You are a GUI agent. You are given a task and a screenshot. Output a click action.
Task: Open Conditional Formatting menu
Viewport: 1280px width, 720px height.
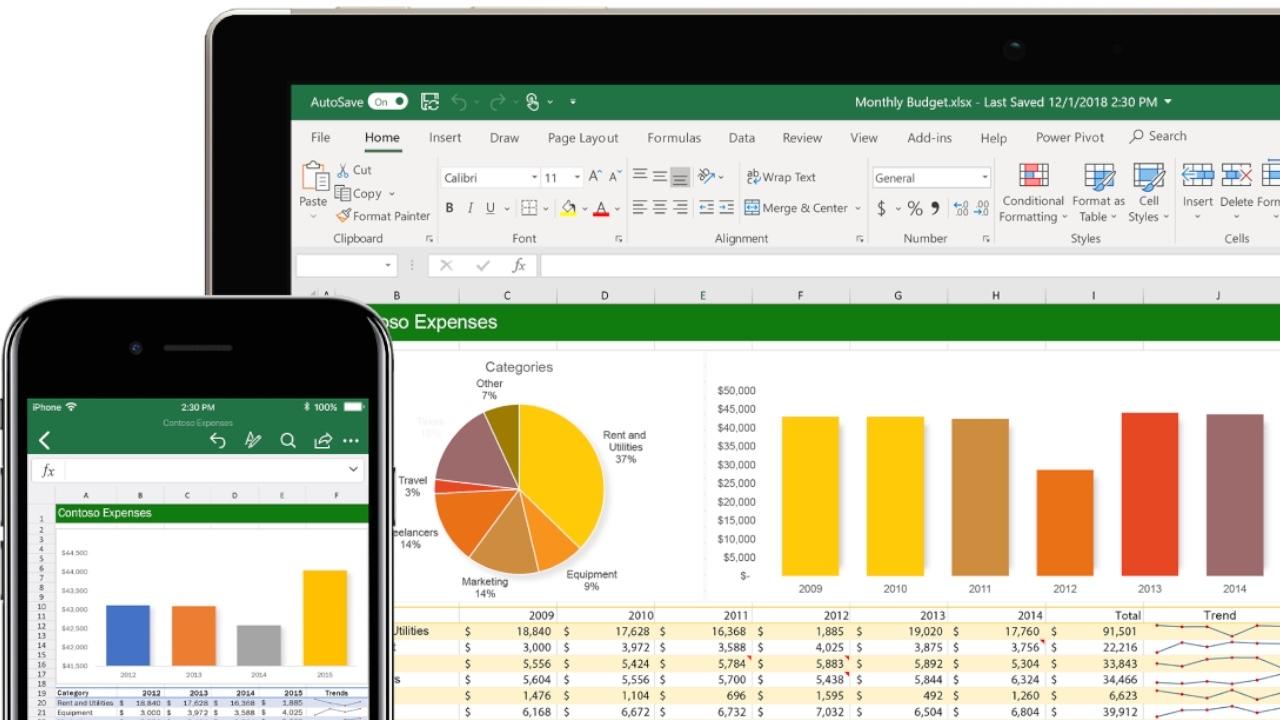point(1033,193)
